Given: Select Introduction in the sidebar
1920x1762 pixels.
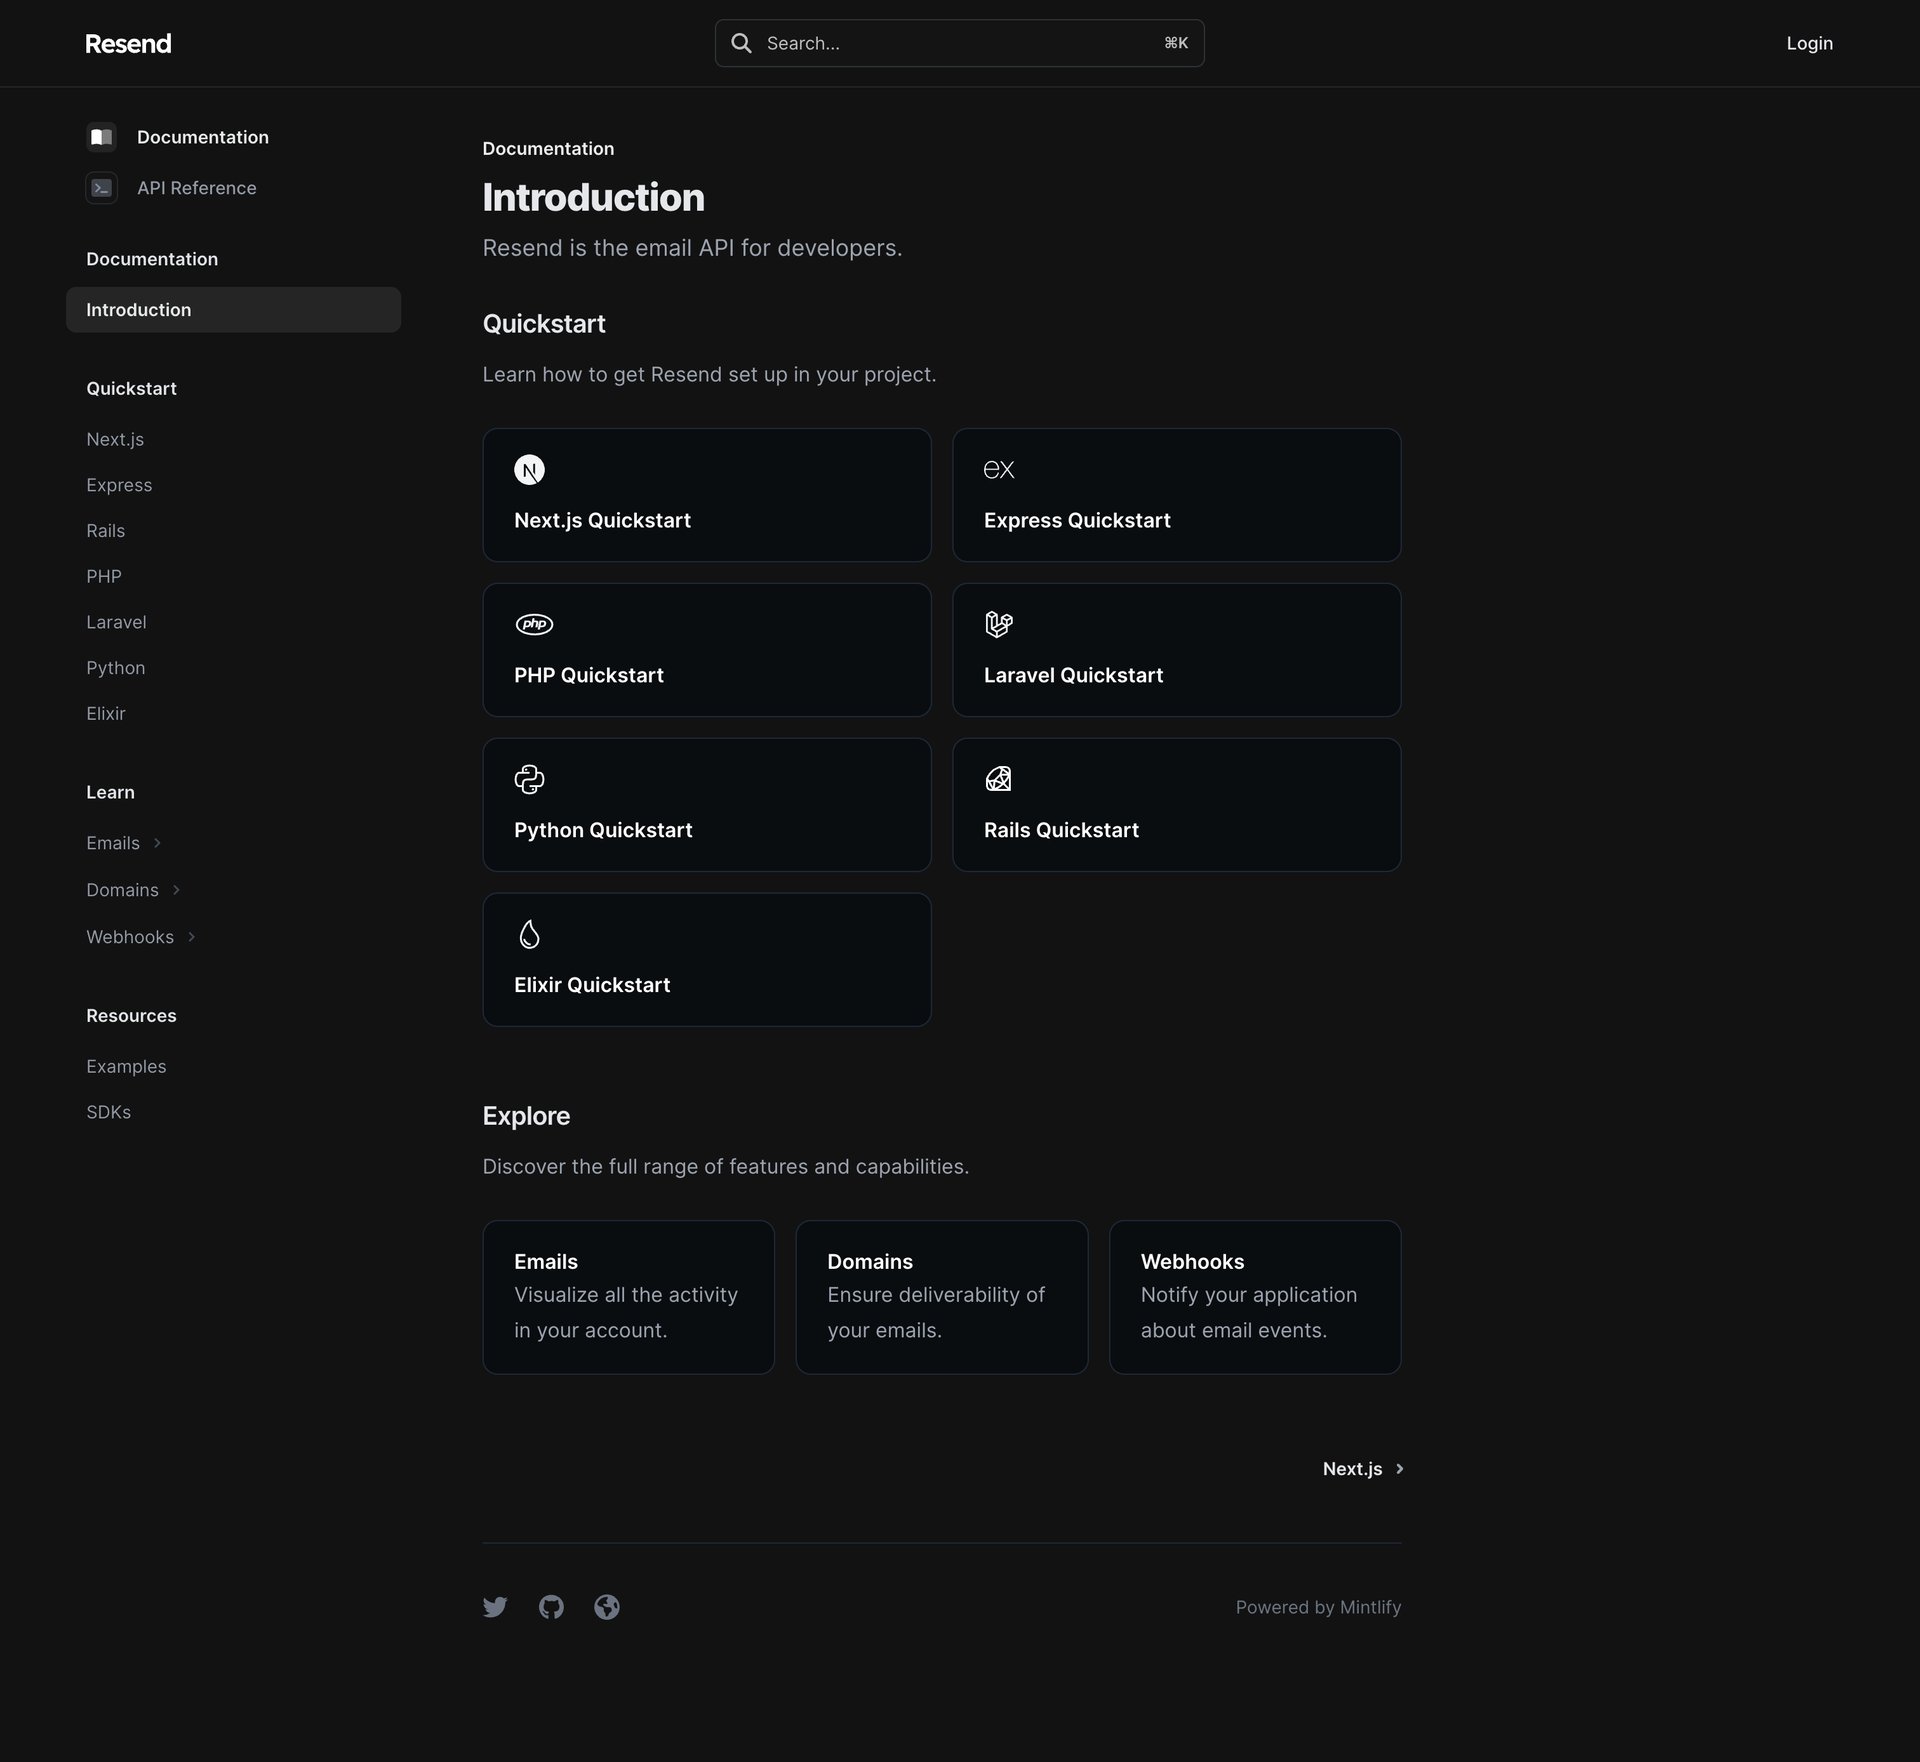Looking at the screenshot, I should (139, 309).
